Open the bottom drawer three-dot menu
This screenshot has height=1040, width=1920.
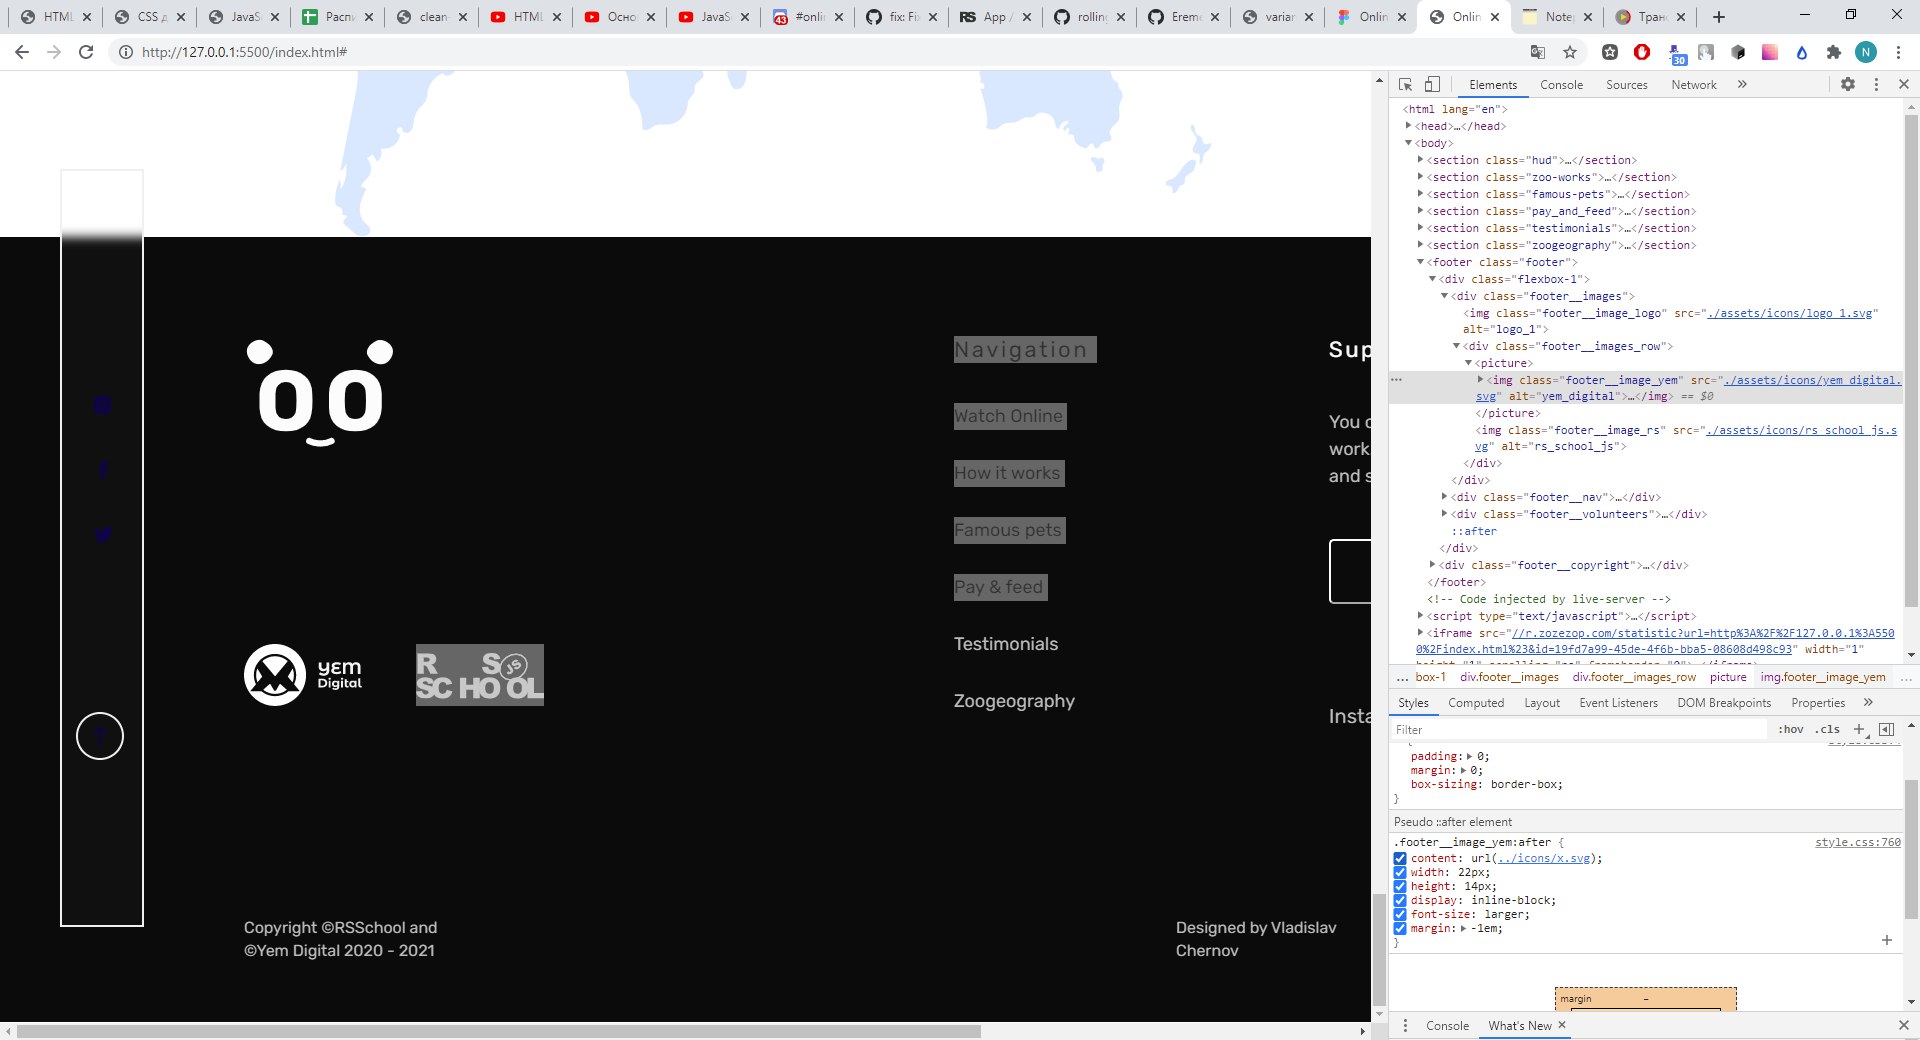[1405, 1025]
